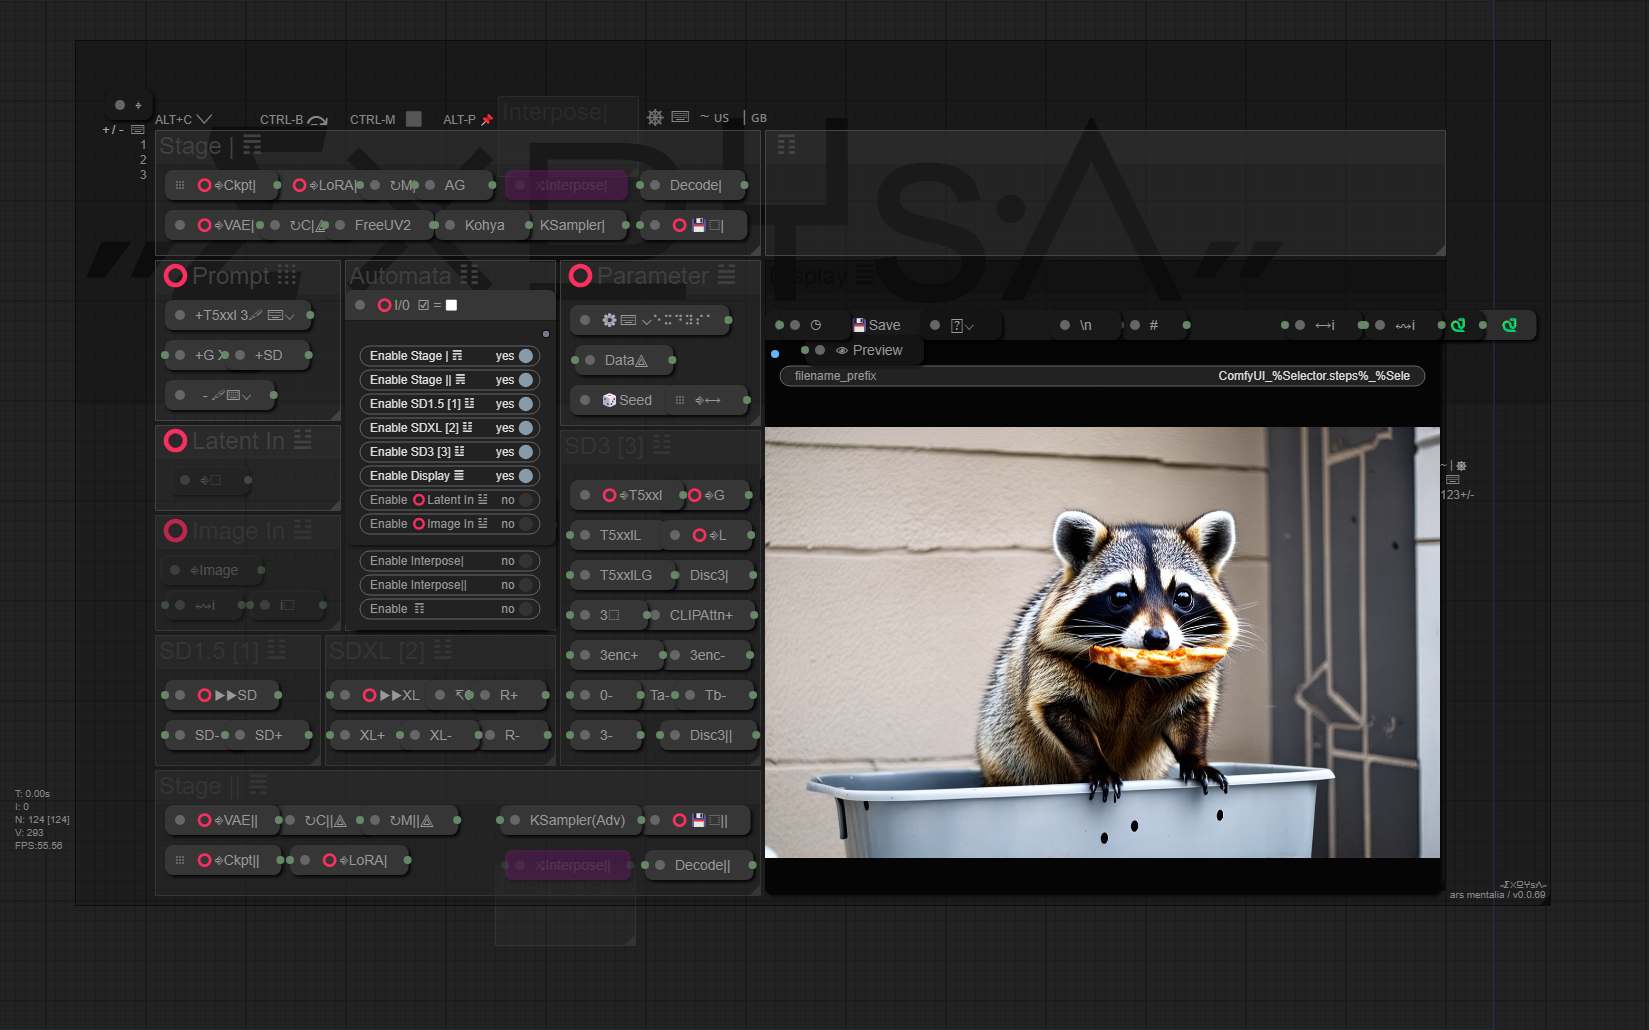Click the Save floppy disk icon
1649x1030 pixels.
pos(858,325)
